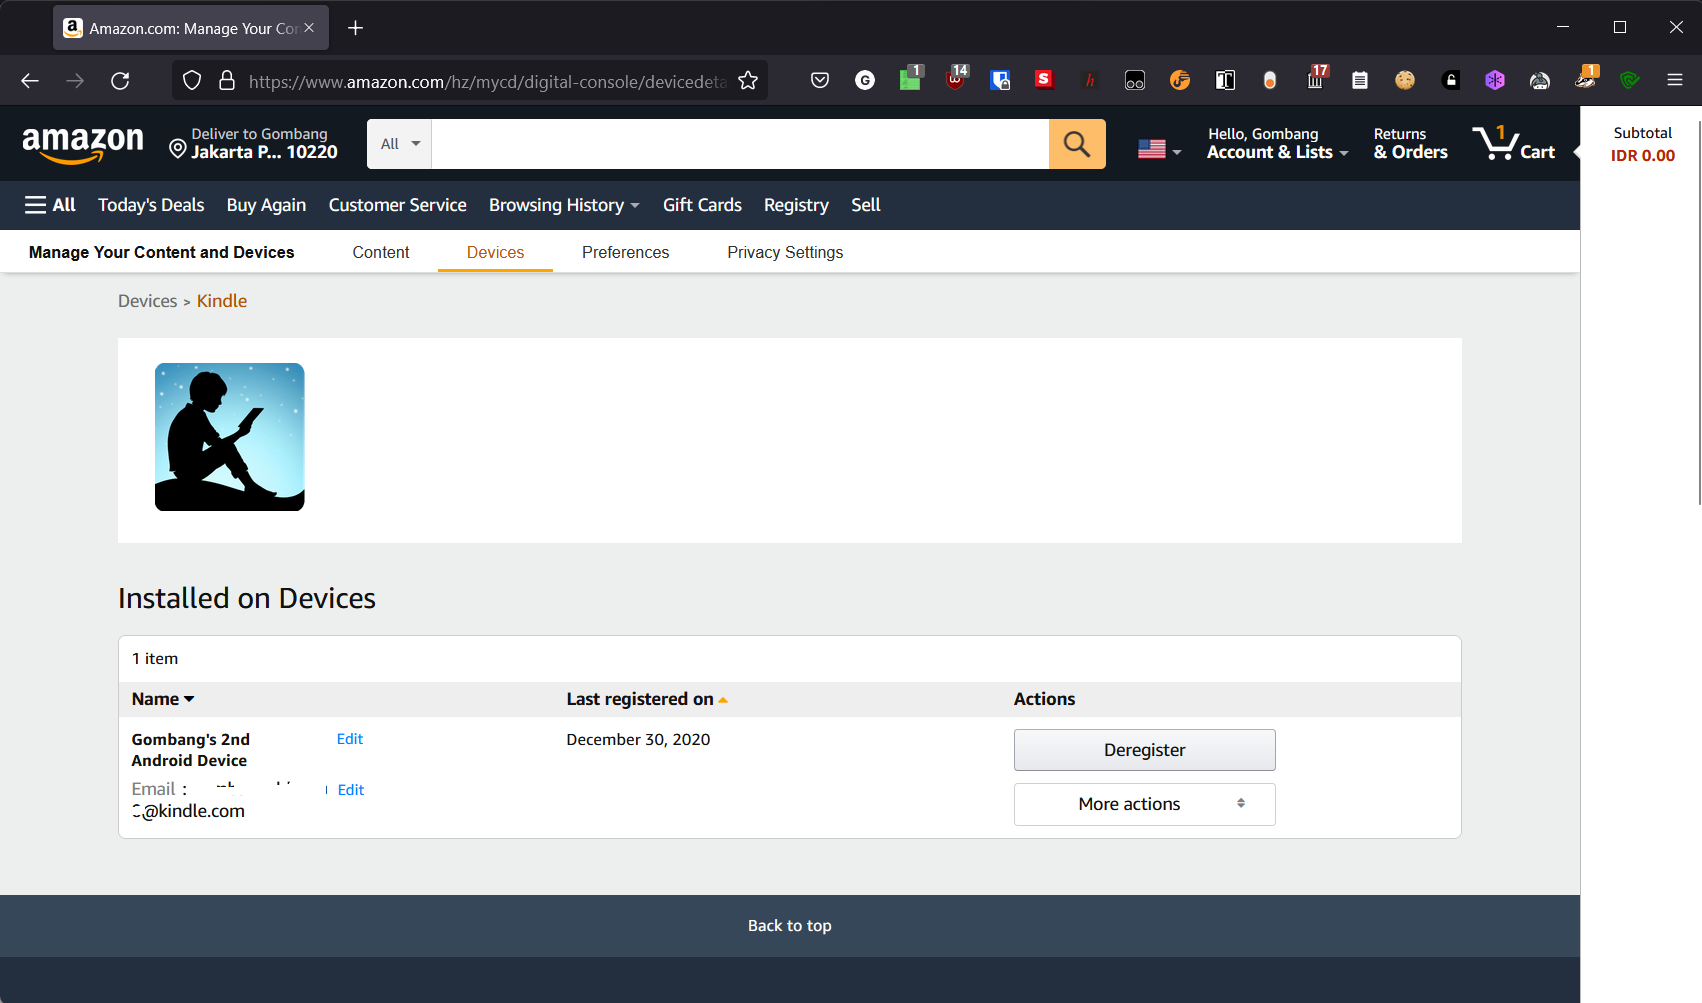The image size is (1702, 1003).
Task: Click the red S extension icon
Action: pos(1044,79)
